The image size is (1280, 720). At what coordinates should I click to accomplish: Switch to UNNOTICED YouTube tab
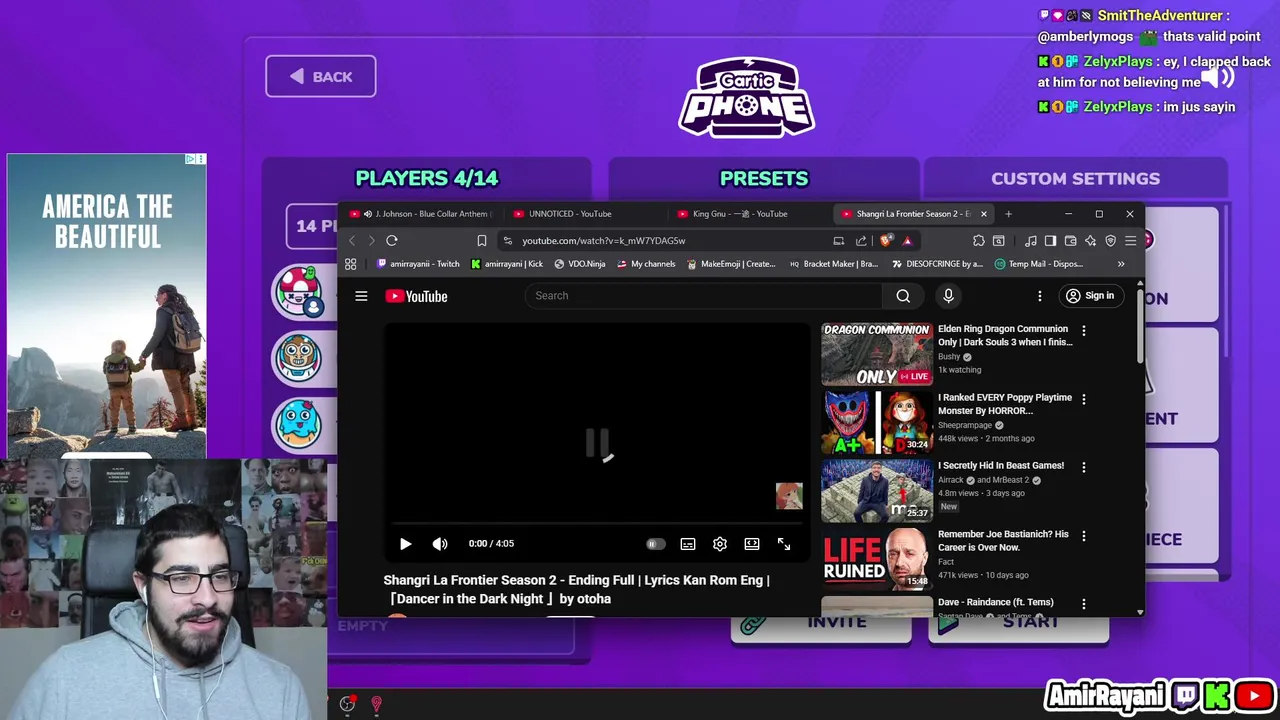(585, 214)
